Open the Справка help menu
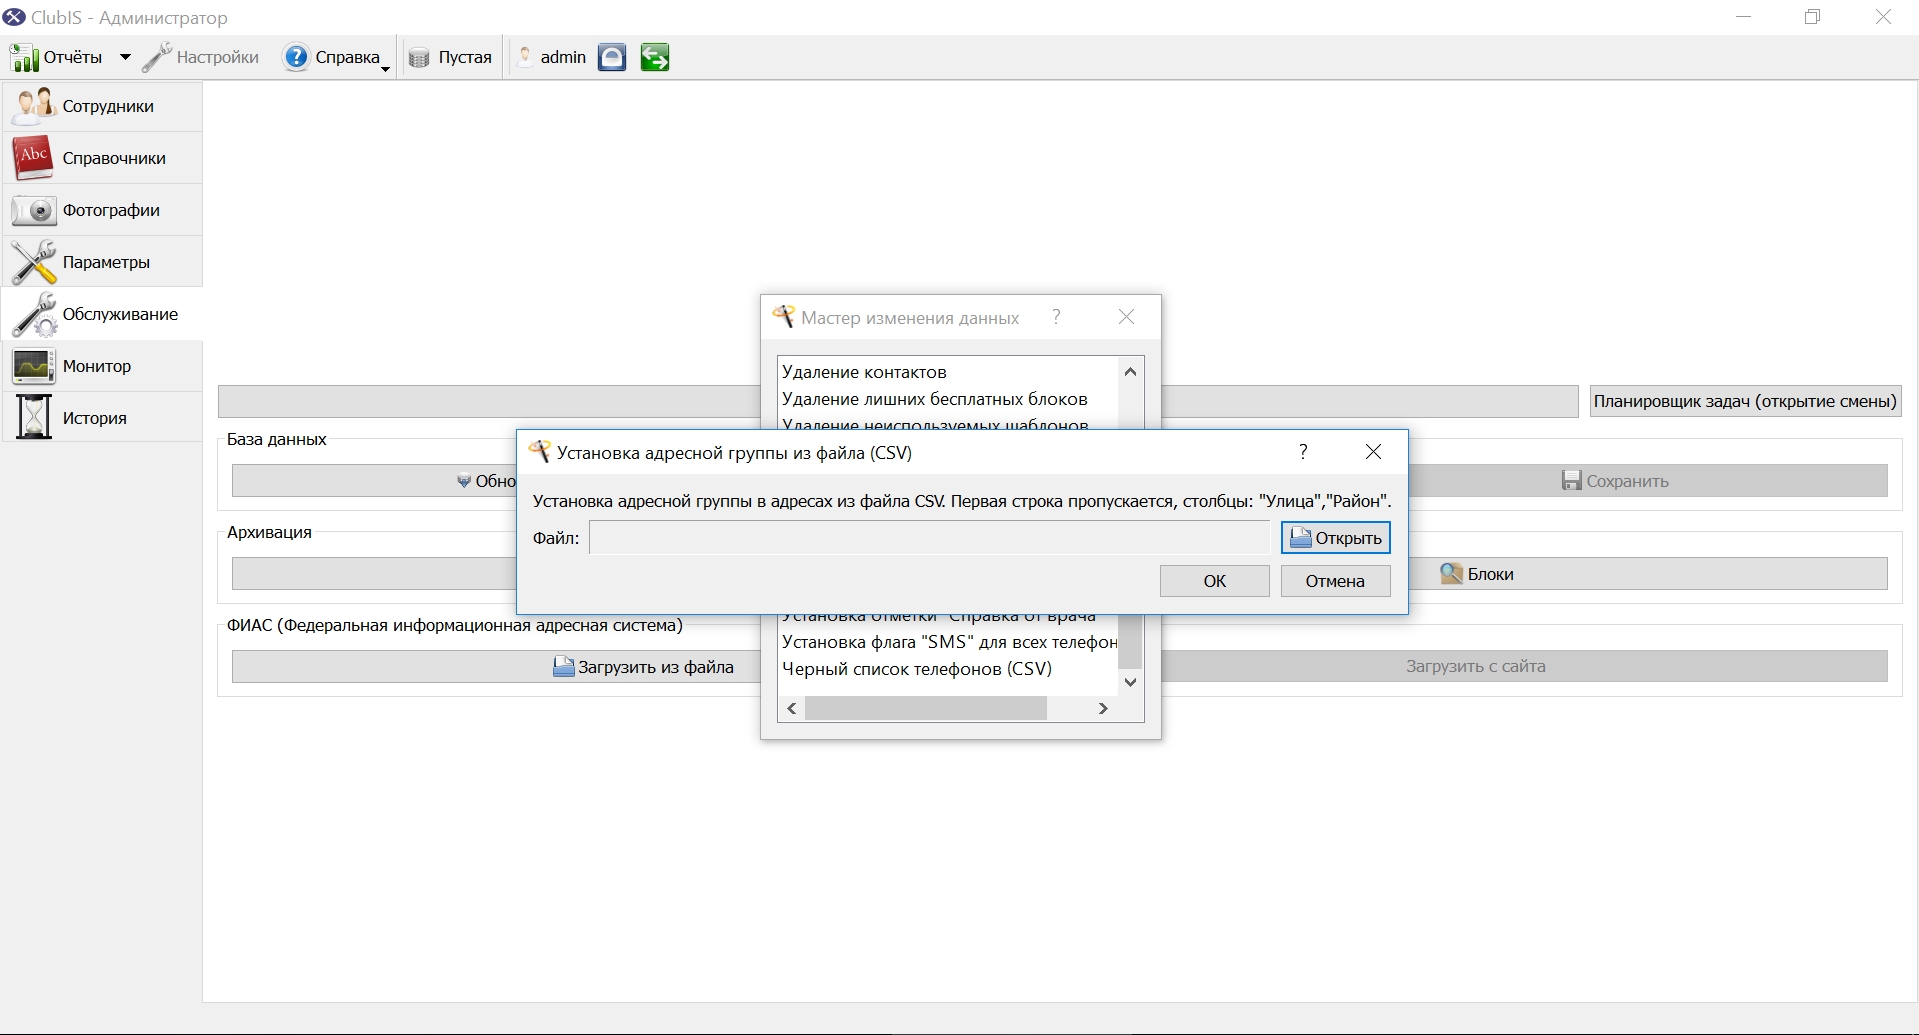1919x1035 pixels. [x=335, y=57]
